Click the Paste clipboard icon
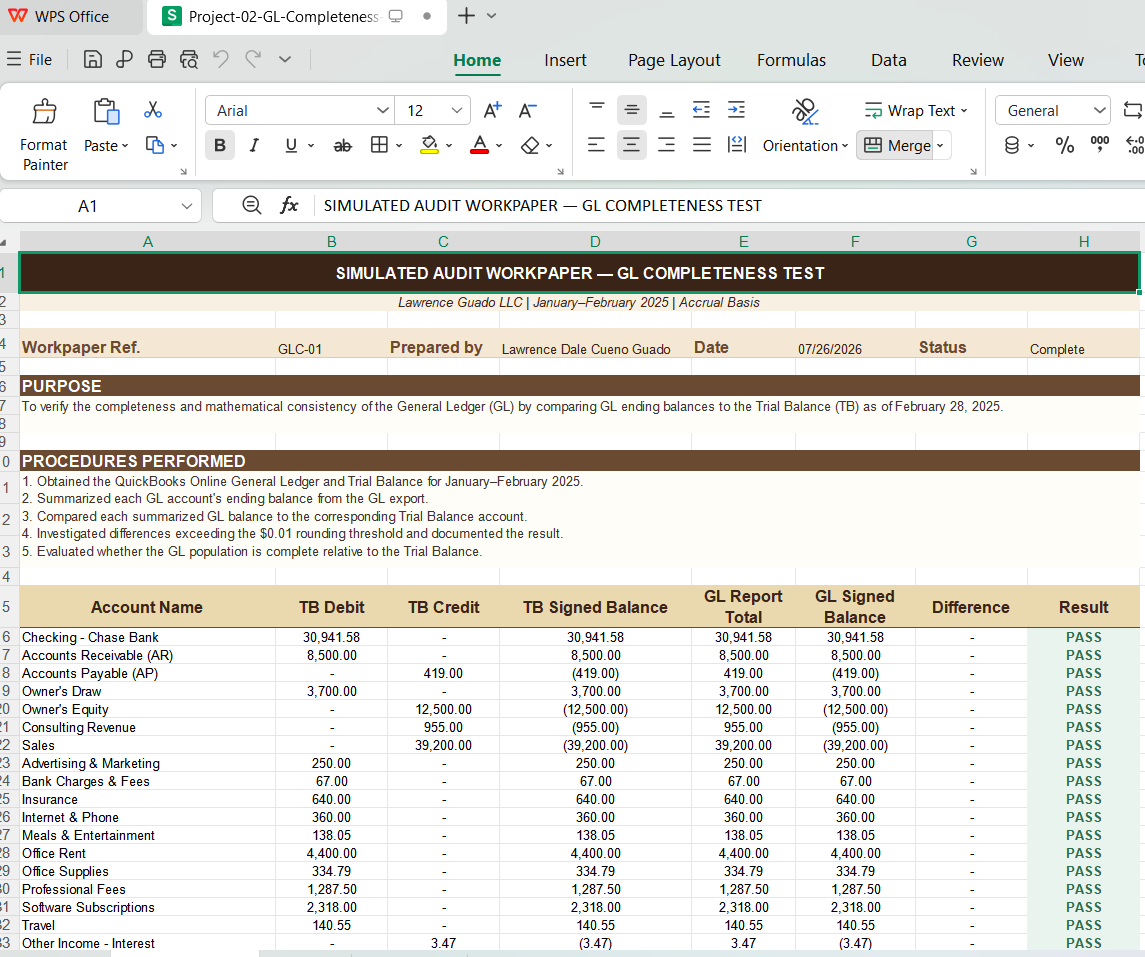The width and height of the screenshot is (1145, 957). [x=106, y=112]
